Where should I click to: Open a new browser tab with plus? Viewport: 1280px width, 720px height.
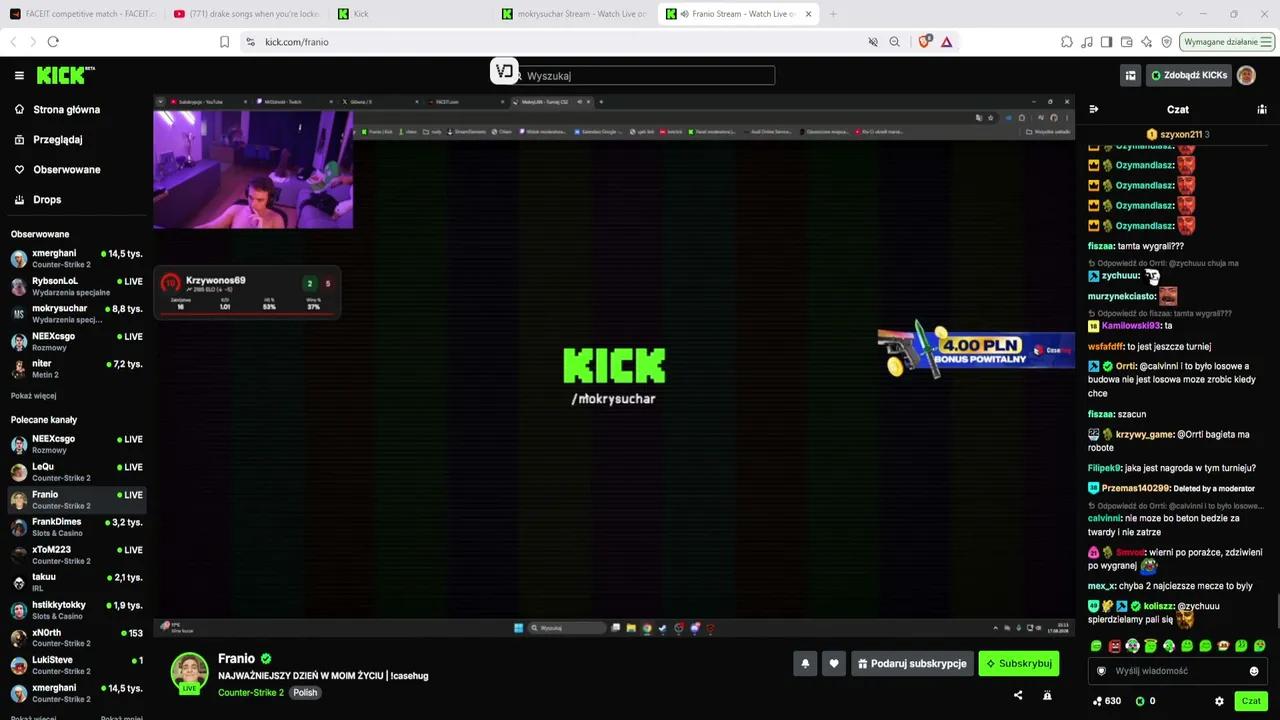click(x=833, y=14)
